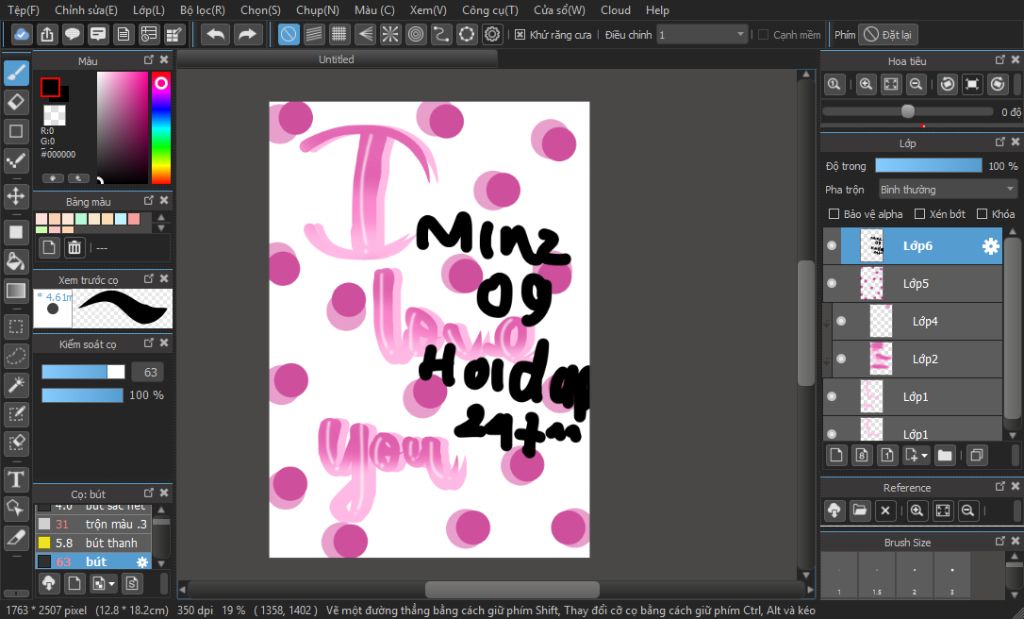This screenshot has height=619, width=1024.
Task: Click the Lớp2 layer thumbnail
Action: coord(880,358)
